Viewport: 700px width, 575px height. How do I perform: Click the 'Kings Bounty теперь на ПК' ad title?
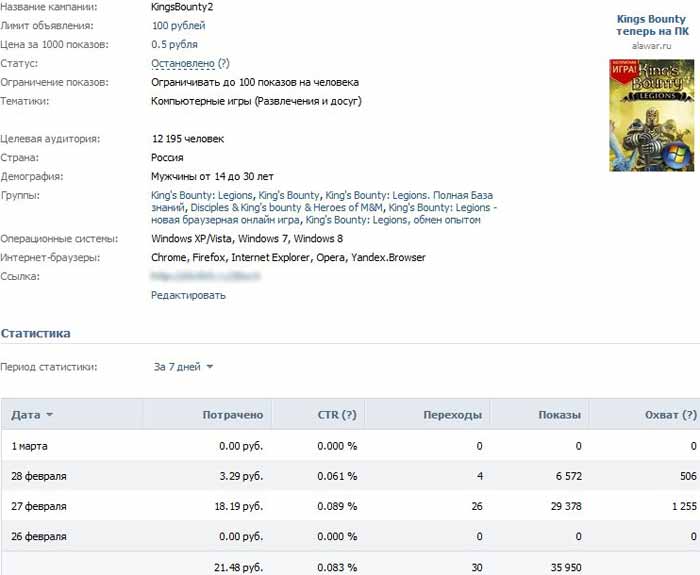tap(652, 25)
